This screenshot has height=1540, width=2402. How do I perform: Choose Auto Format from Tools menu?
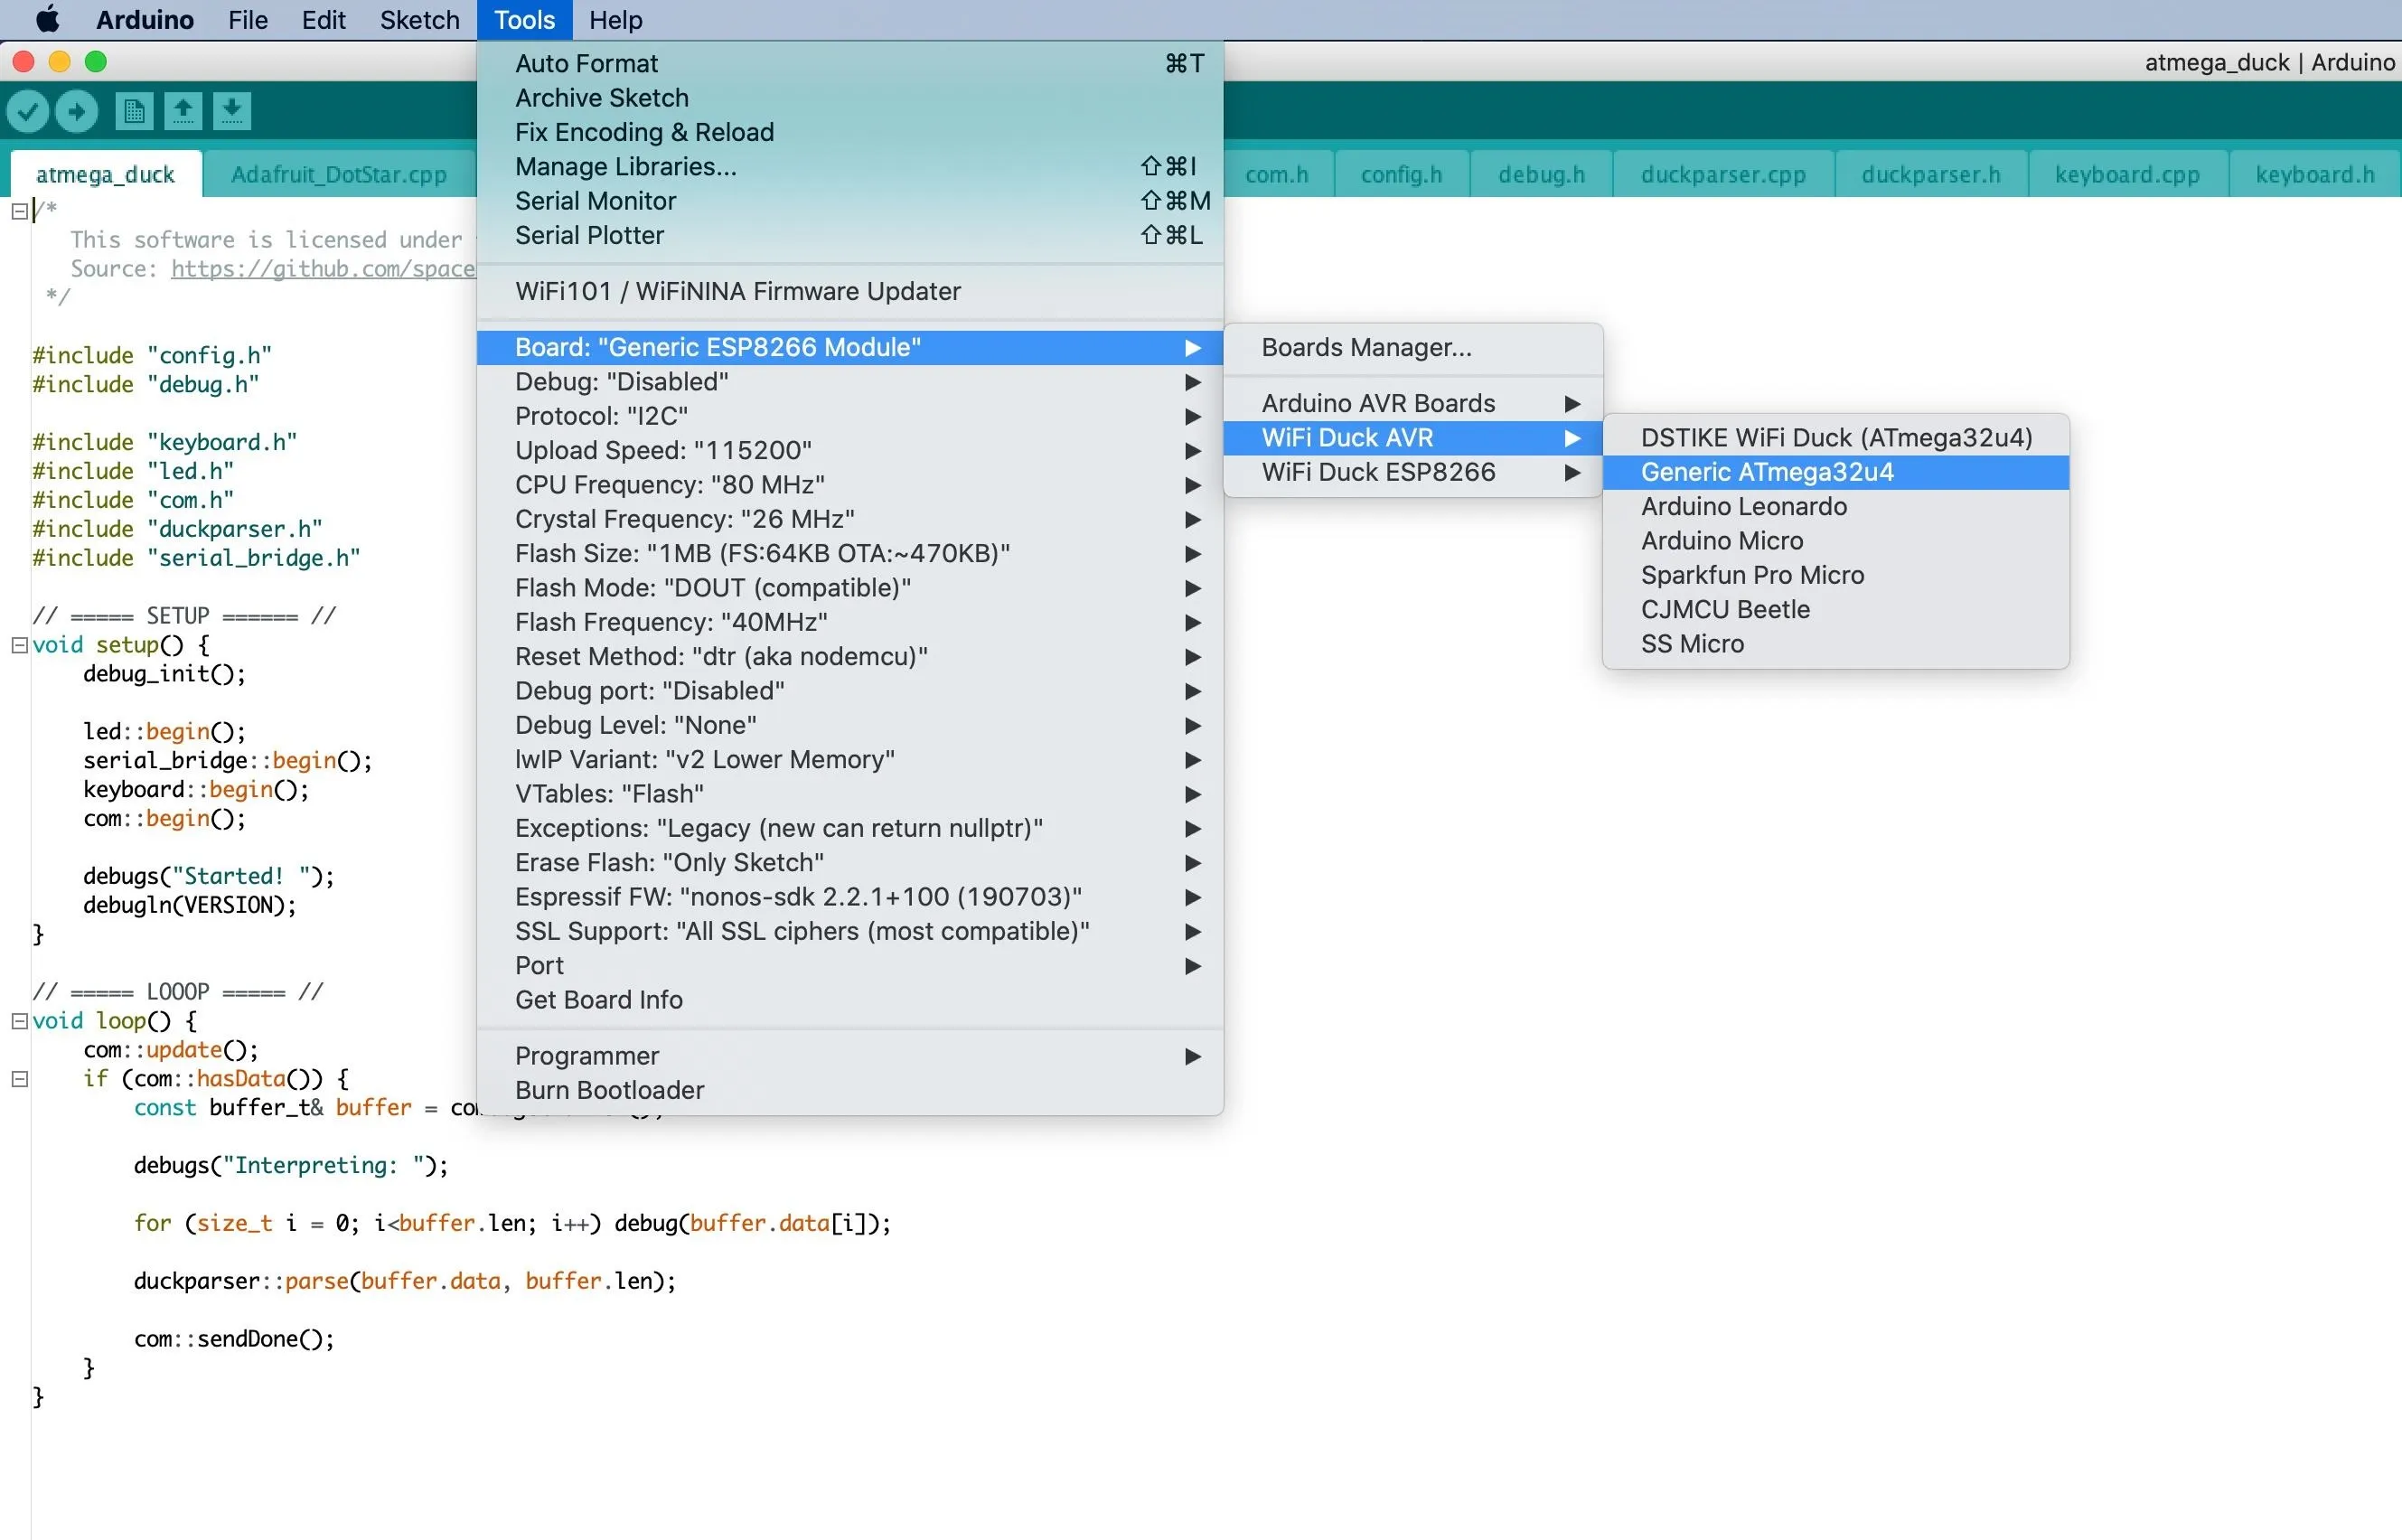pyautogui.click(x=850, y=63)
